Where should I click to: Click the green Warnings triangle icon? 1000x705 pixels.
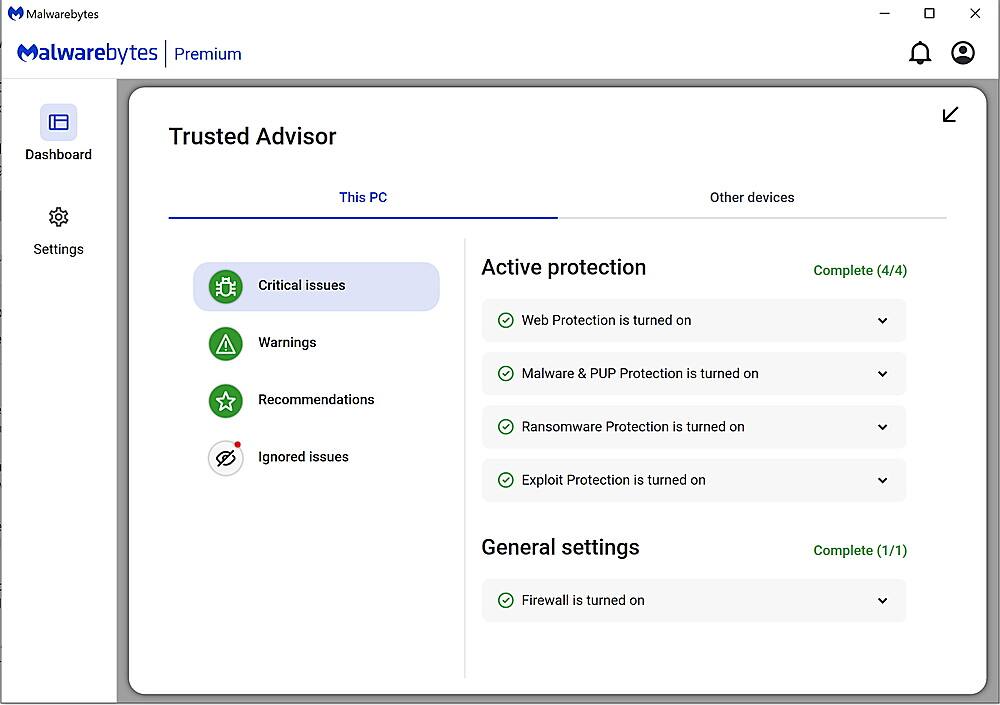pos(226,344)
